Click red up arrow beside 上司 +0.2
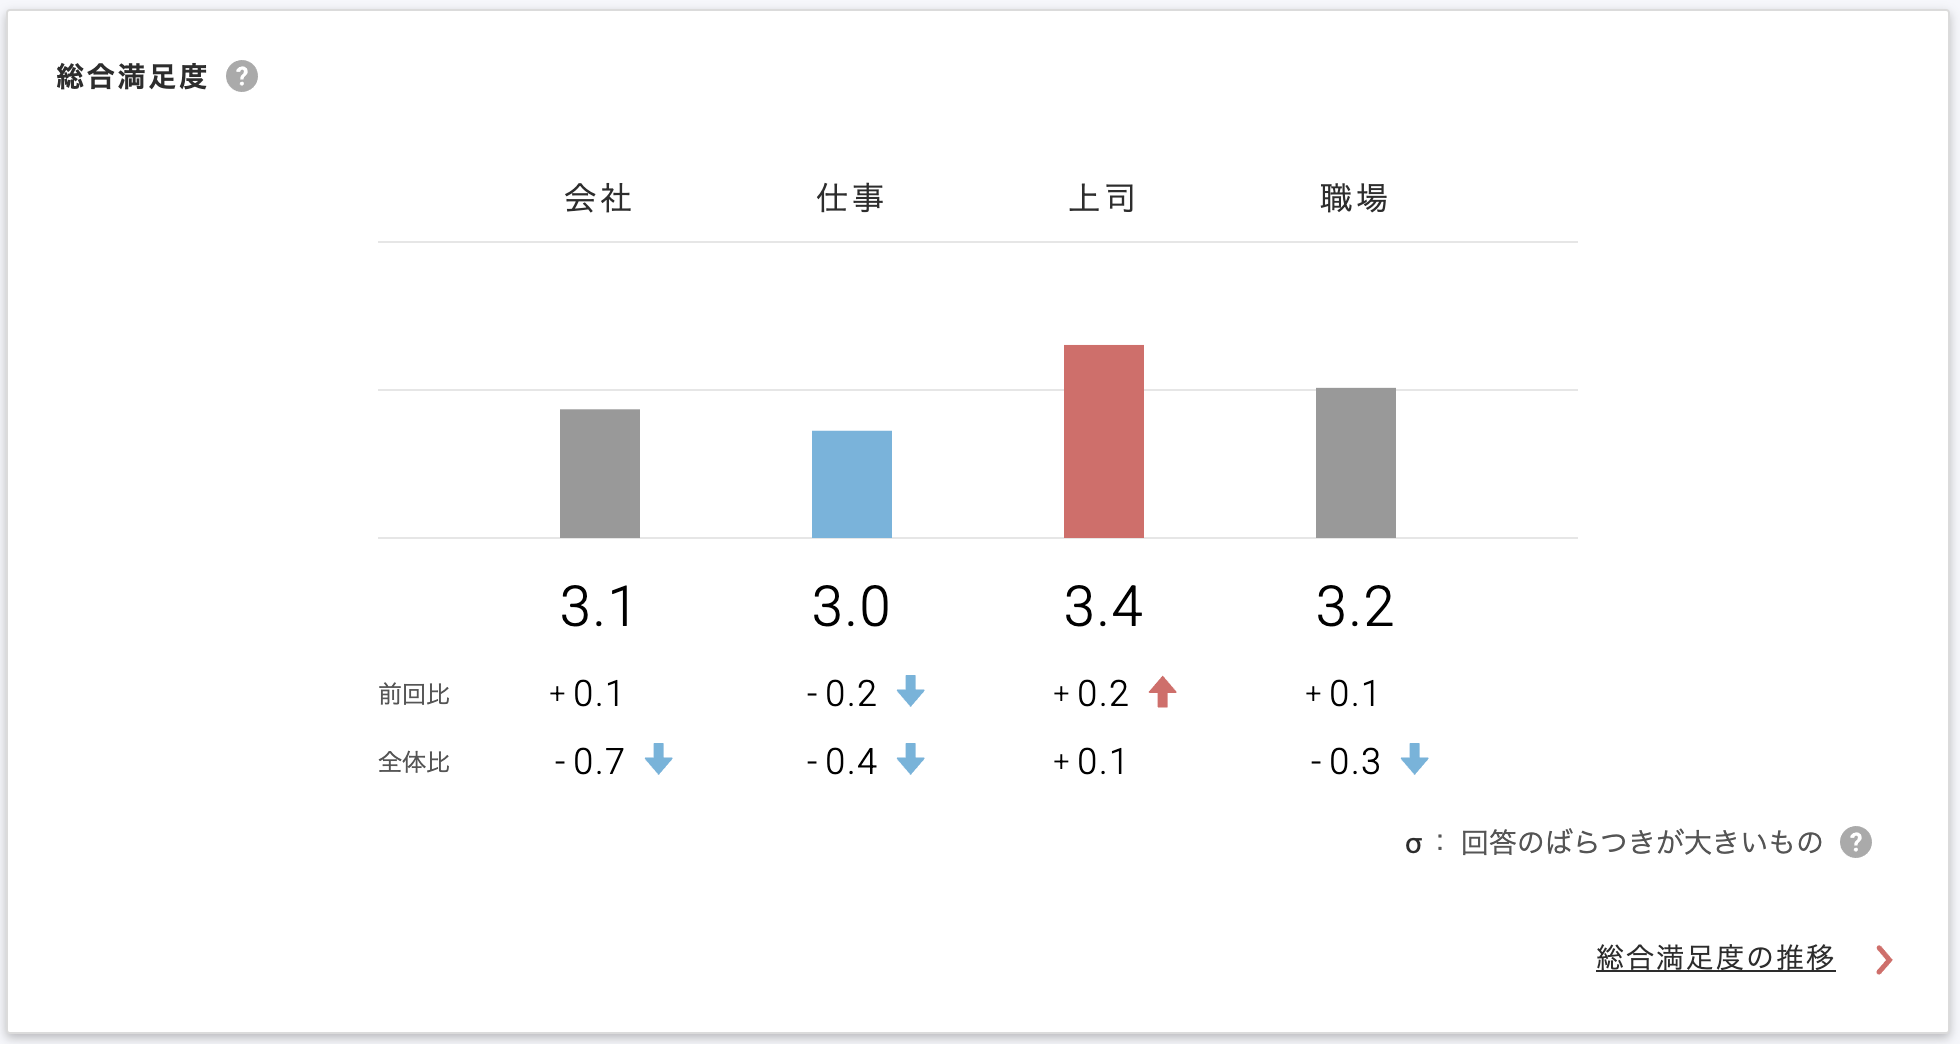The image size is (1960, 1044). tap(1162, 691)
